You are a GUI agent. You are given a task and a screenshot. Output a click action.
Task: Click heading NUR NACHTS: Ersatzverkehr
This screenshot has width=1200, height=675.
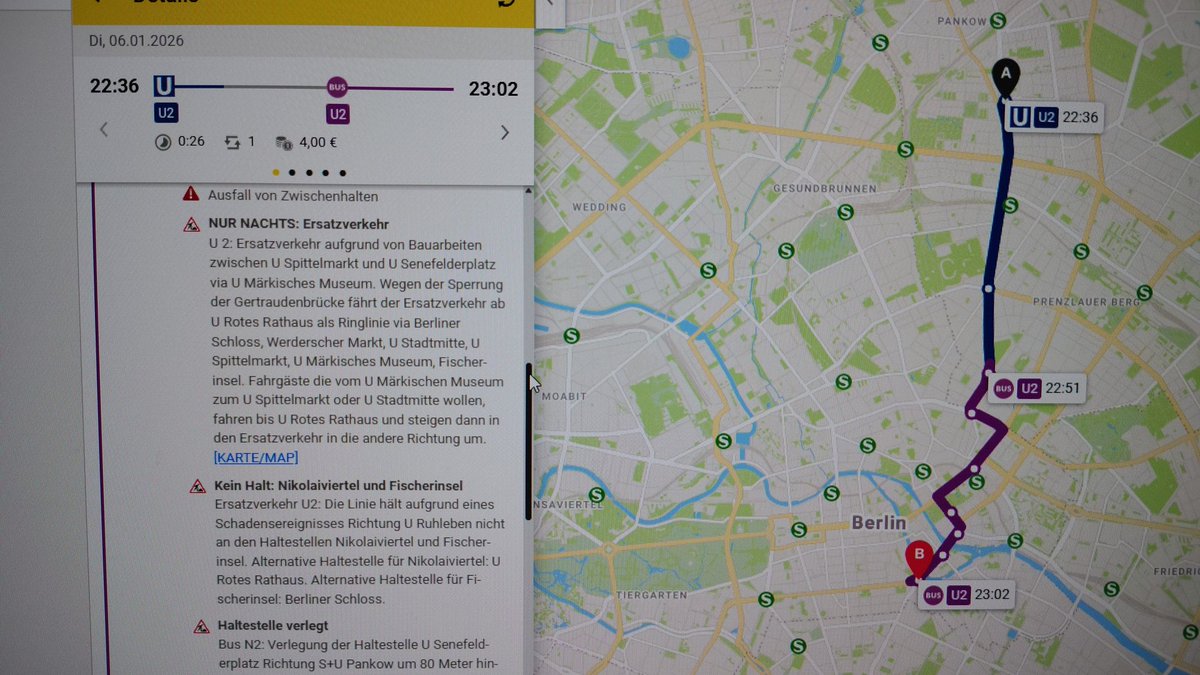coord(298,224)
